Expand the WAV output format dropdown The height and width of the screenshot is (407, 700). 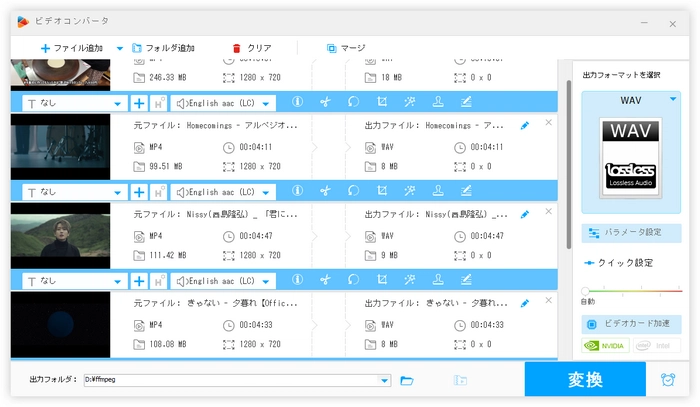[x=673, y=99]
